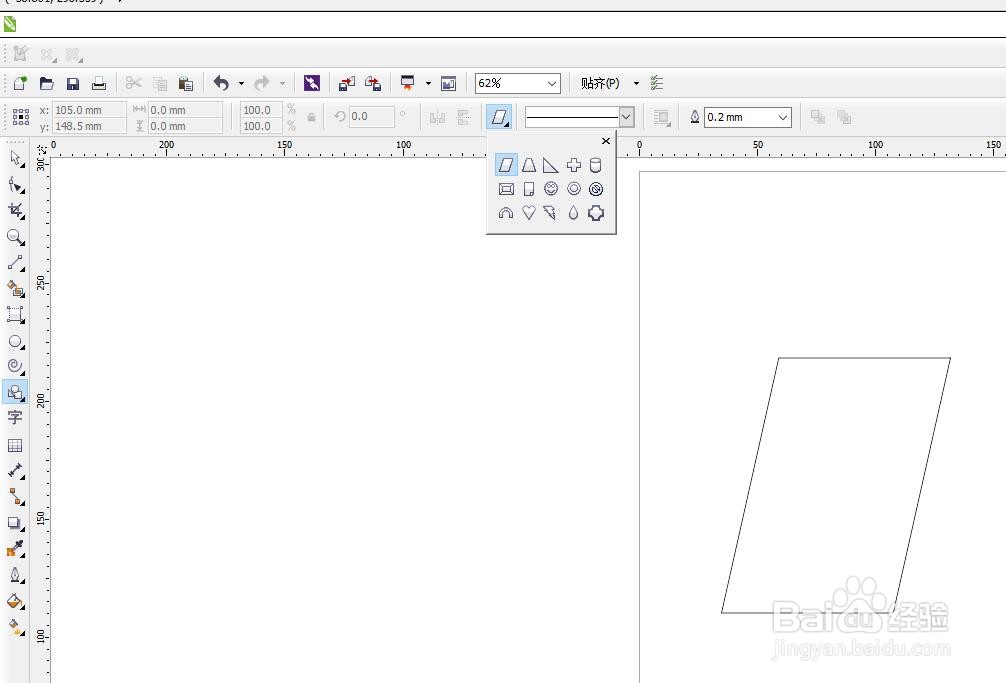Pick the cylinder shape
This screenshot has width=1006, height=683.
pos(595,165)
